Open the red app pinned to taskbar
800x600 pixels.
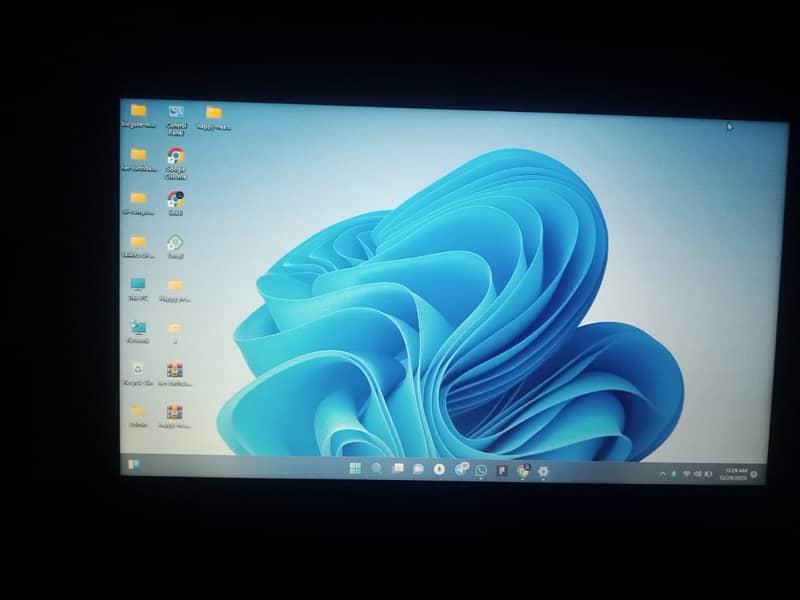coord(502,471)
